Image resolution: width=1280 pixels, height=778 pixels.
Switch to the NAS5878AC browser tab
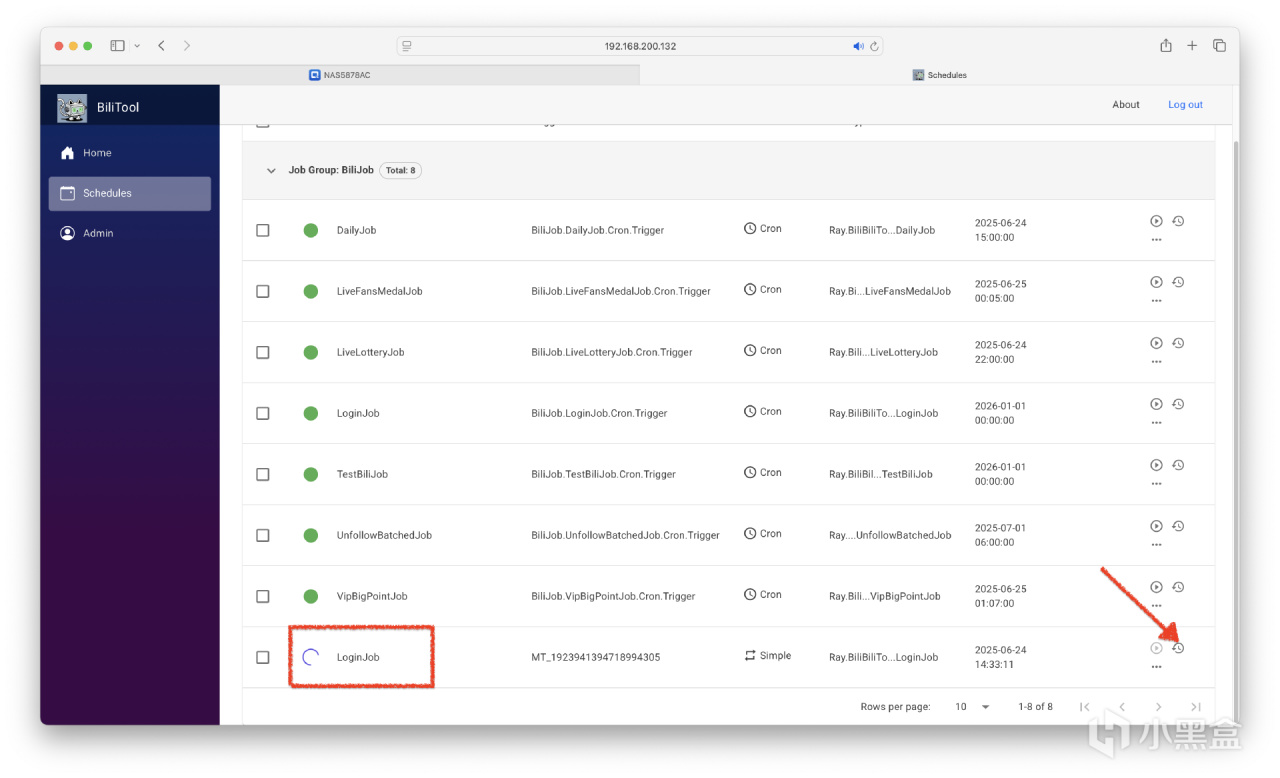click(340, 75)
